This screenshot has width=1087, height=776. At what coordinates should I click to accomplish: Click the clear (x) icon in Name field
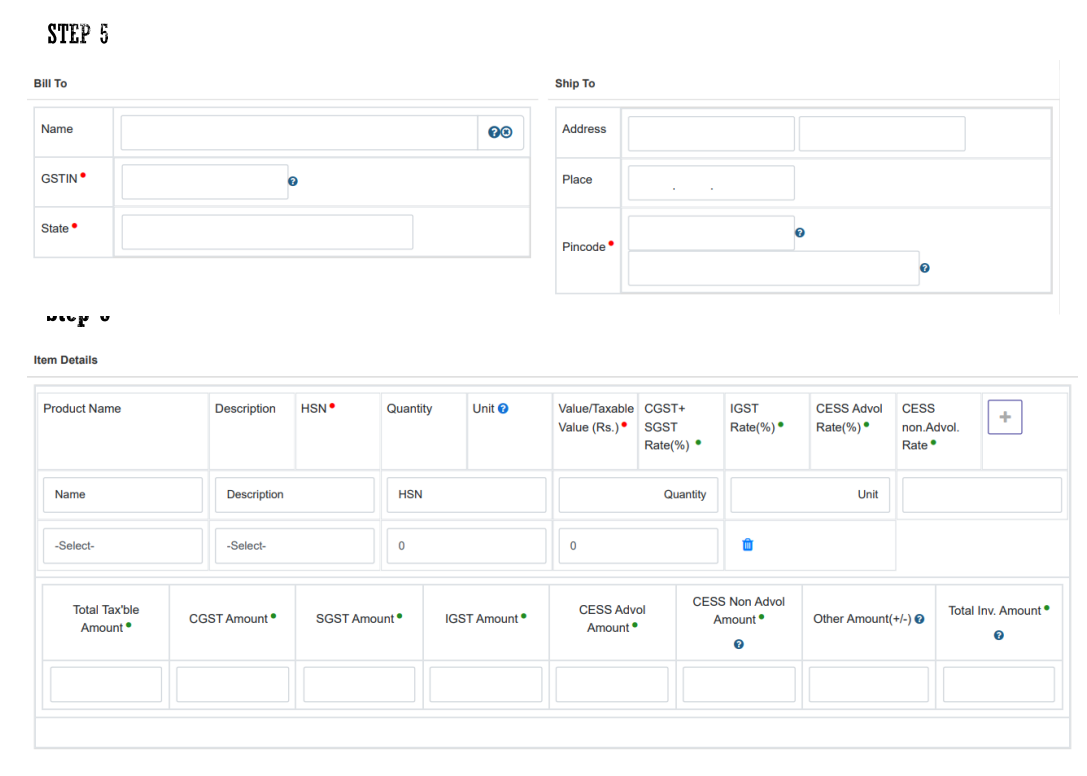click(x=506, y=133)
